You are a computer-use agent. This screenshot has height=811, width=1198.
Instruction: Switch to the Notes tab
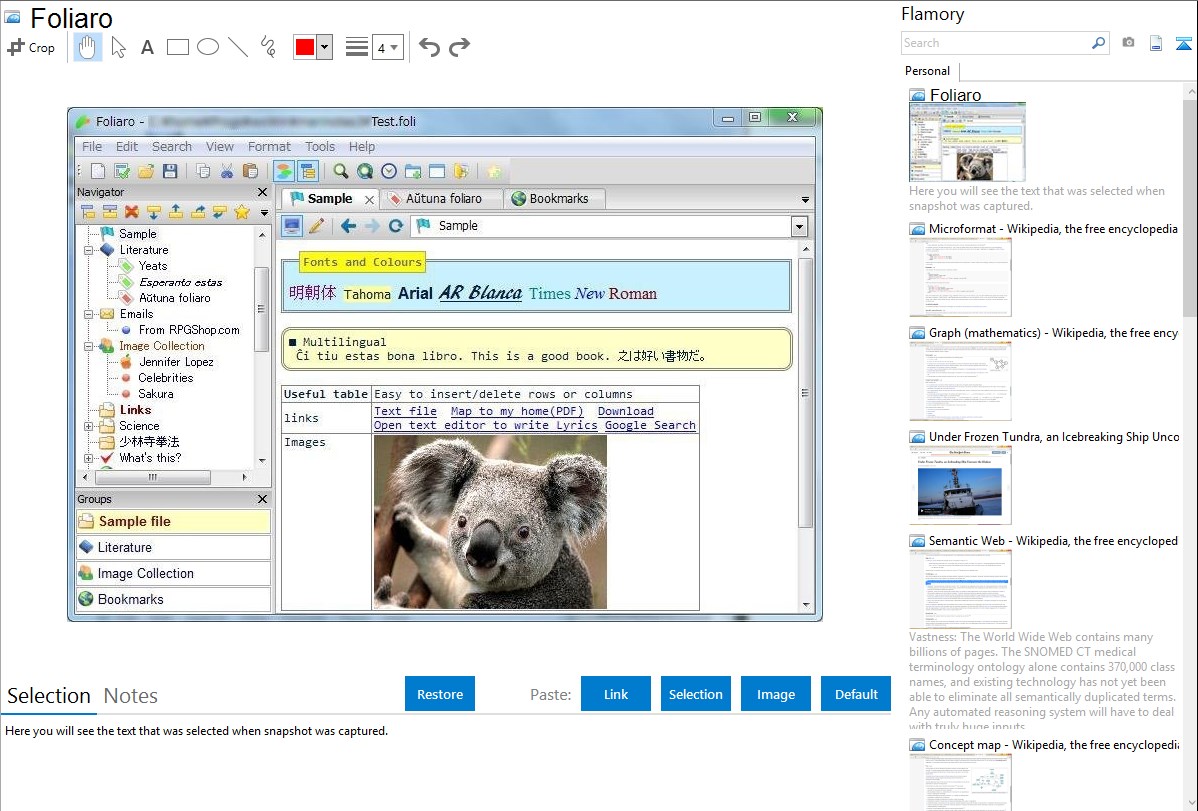pos(130,696)
